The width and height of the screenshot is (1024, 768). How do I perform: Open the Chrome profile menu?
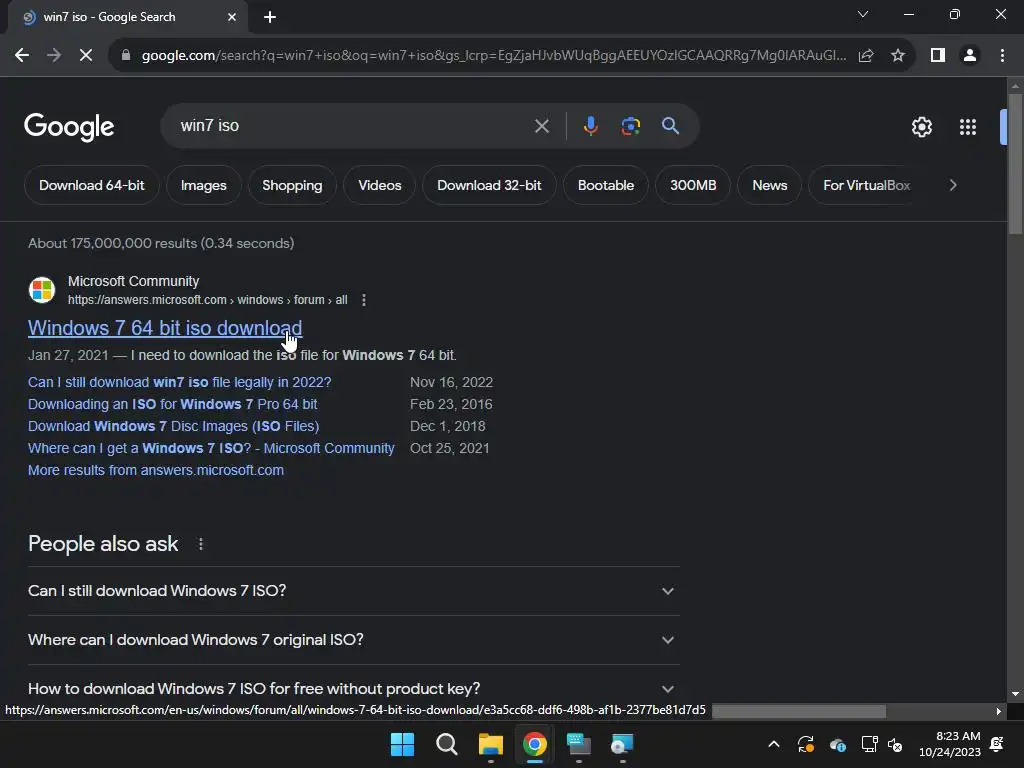coord(970,56)
